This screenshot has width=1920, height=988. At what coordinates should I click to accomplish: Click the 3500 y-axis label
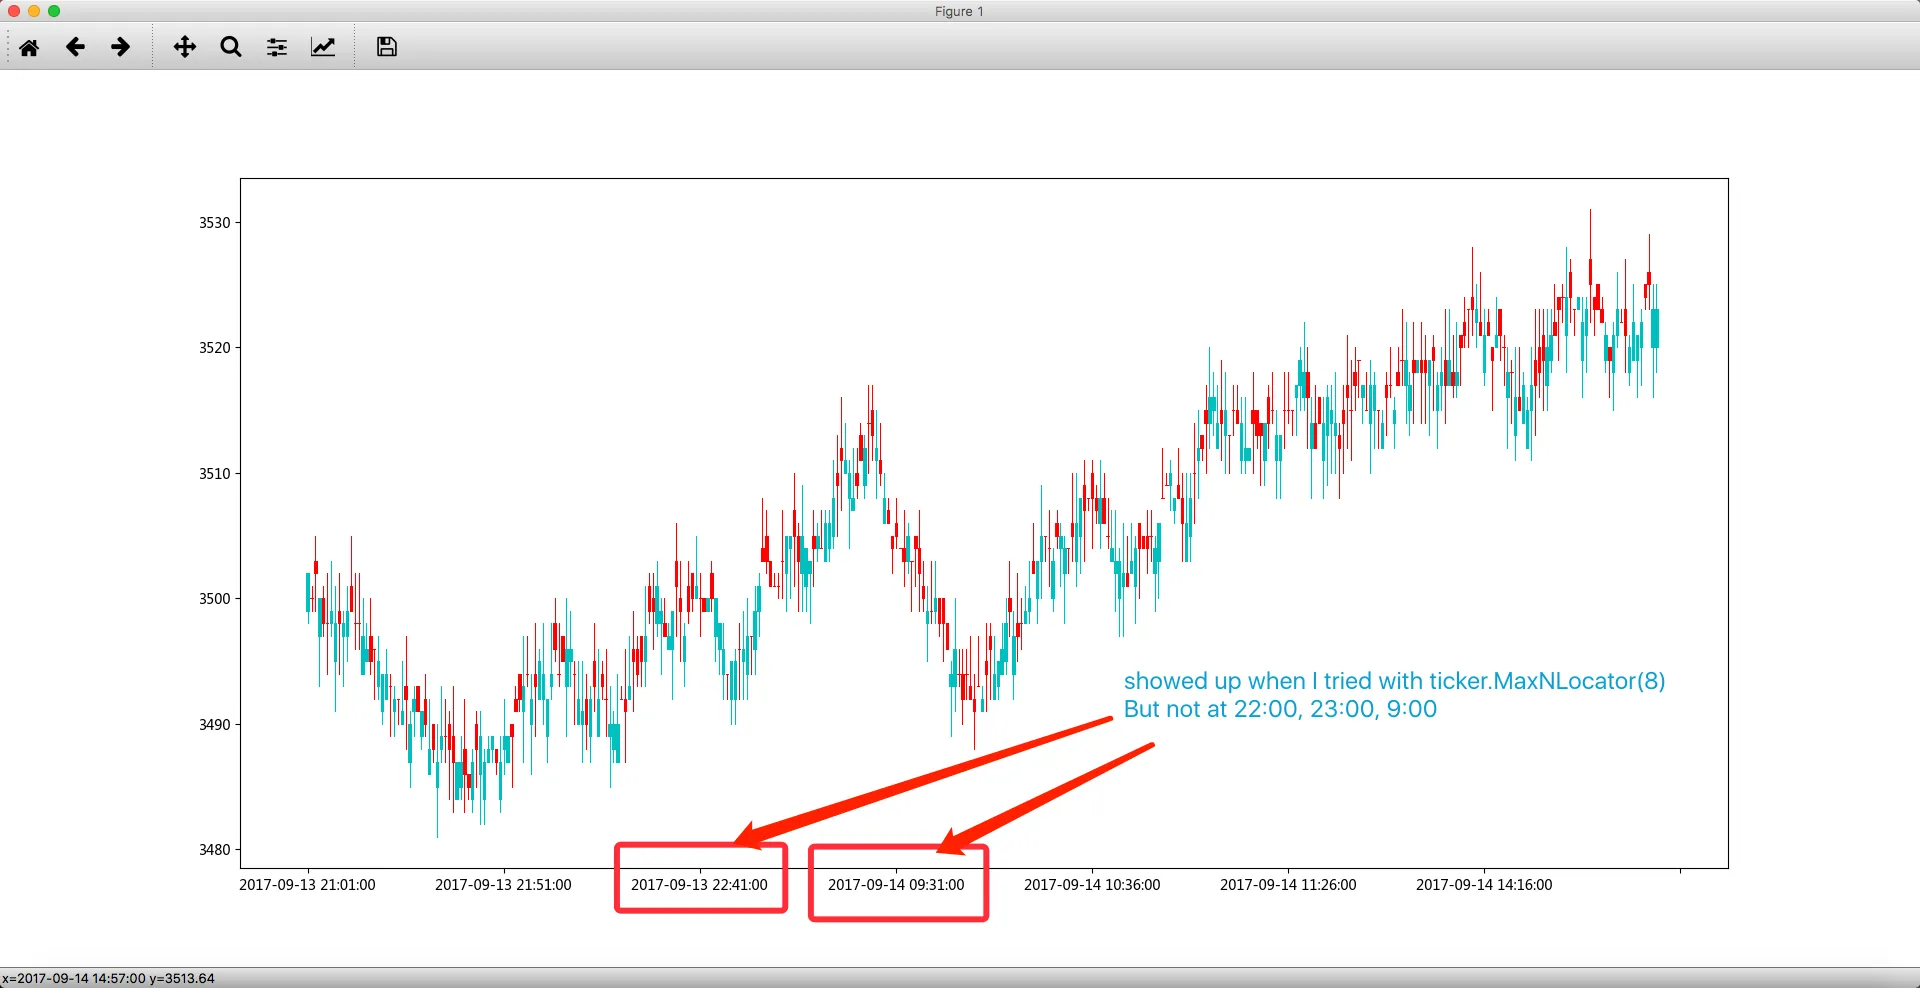[214, 599]
